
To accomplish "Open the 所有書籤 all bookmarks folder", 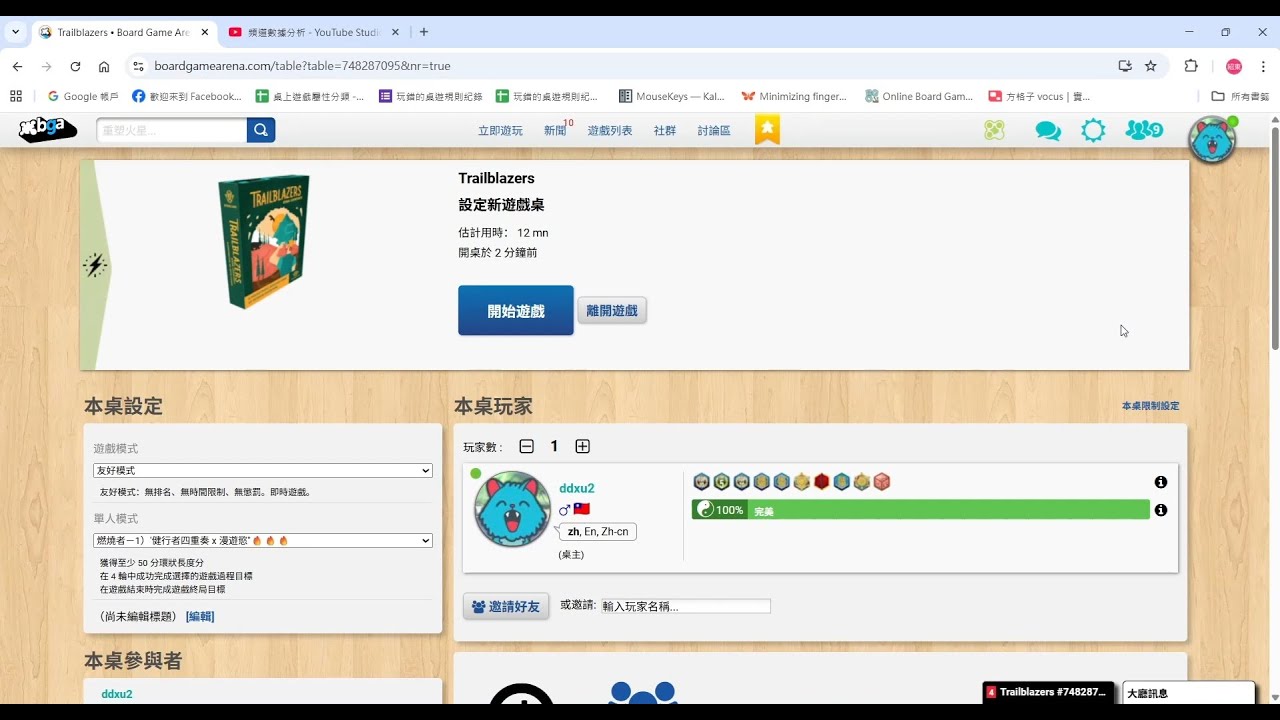I will (1240, 96).
